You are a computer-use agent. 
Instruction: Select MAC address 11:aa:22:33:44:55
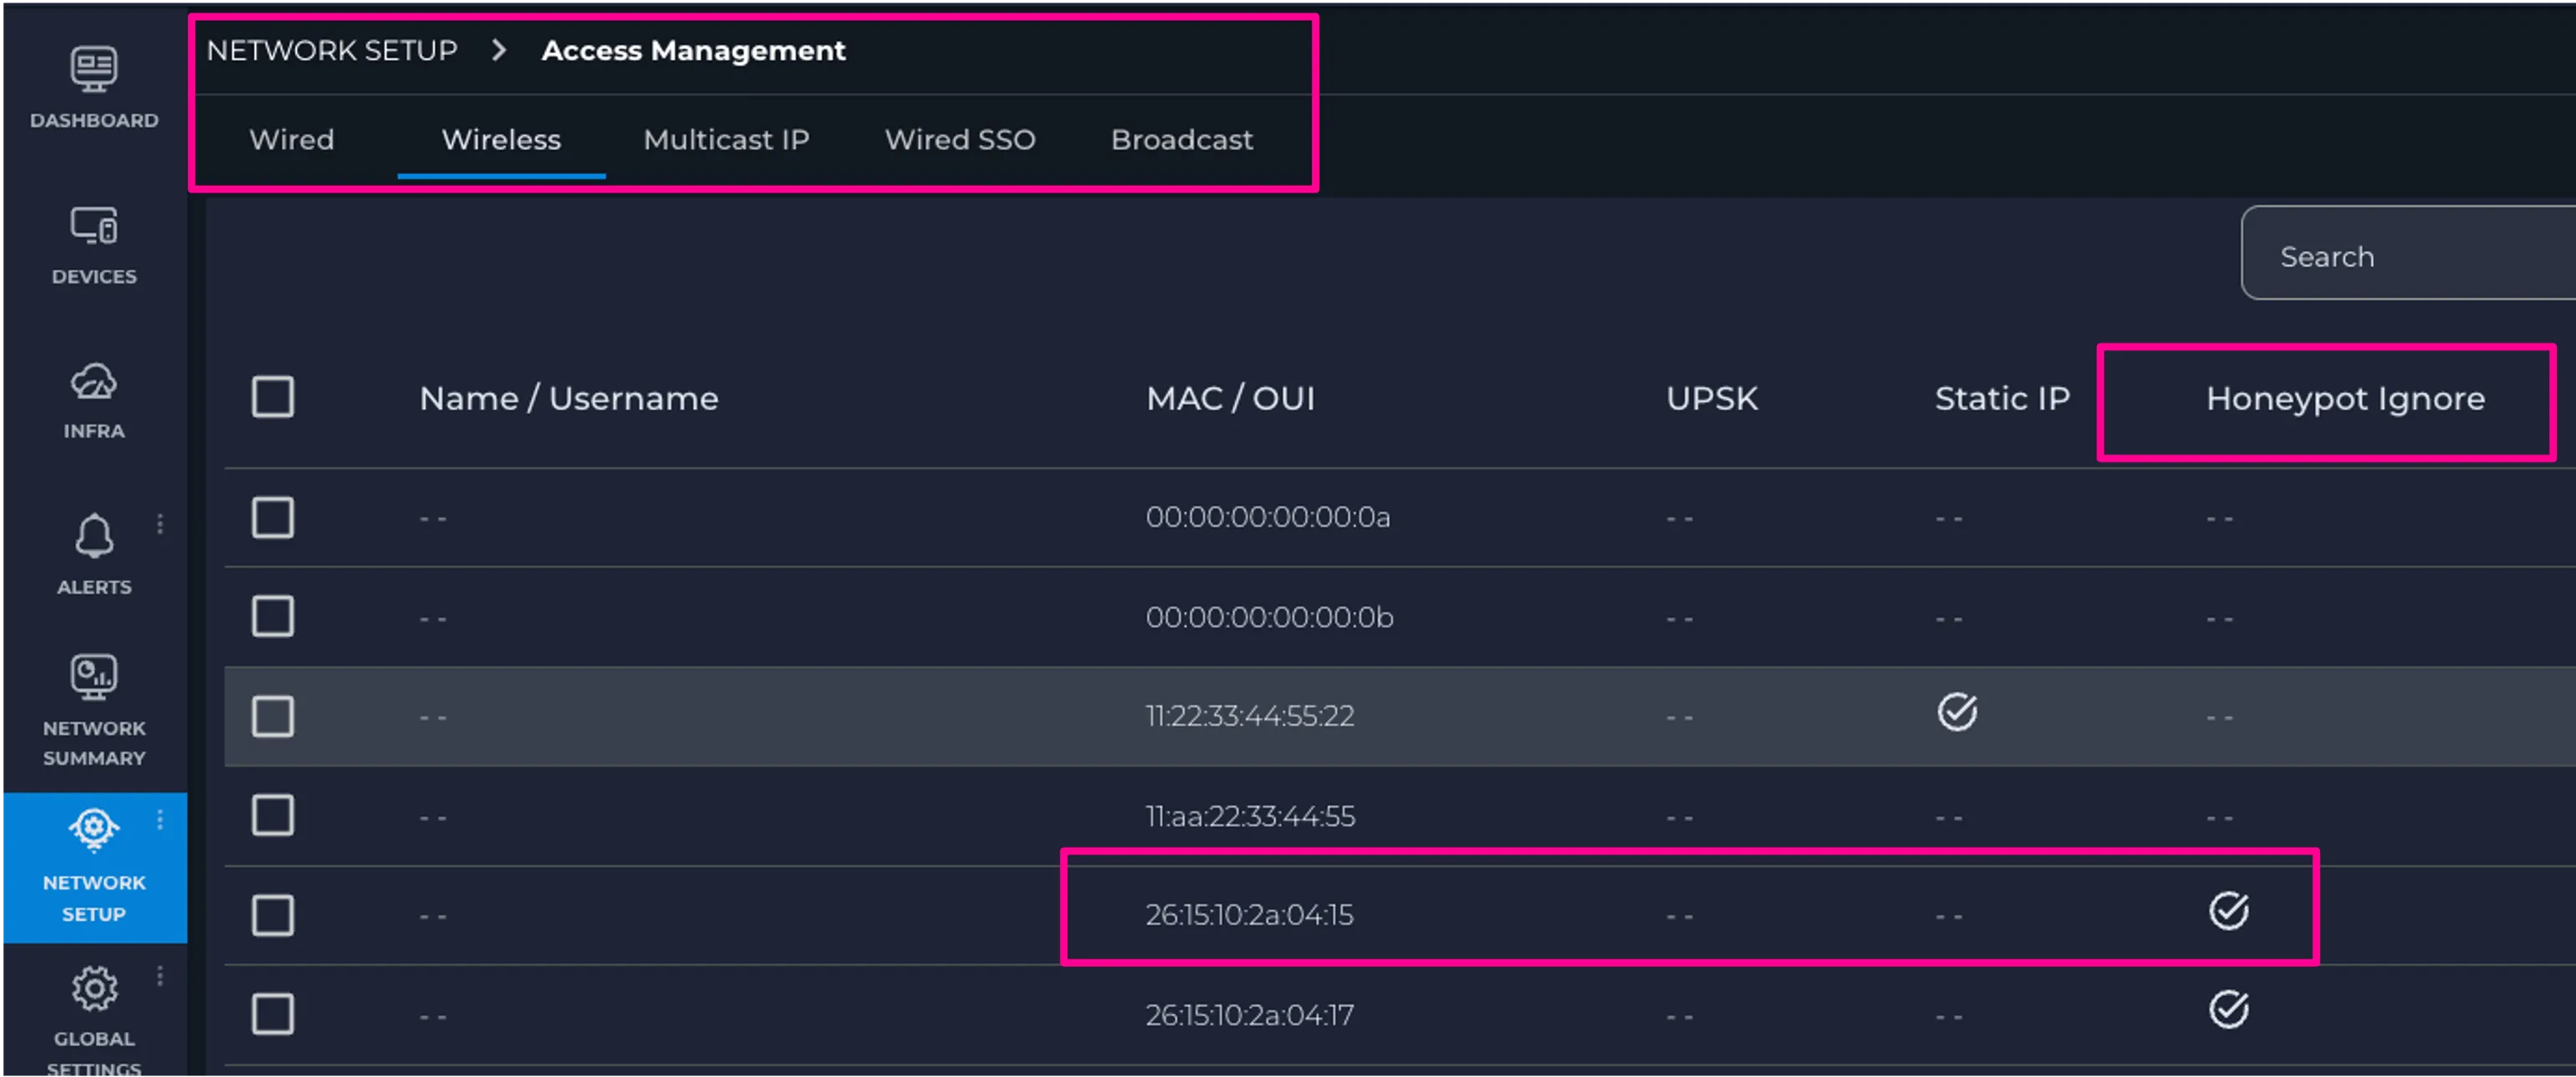[x=1250, y=816]
